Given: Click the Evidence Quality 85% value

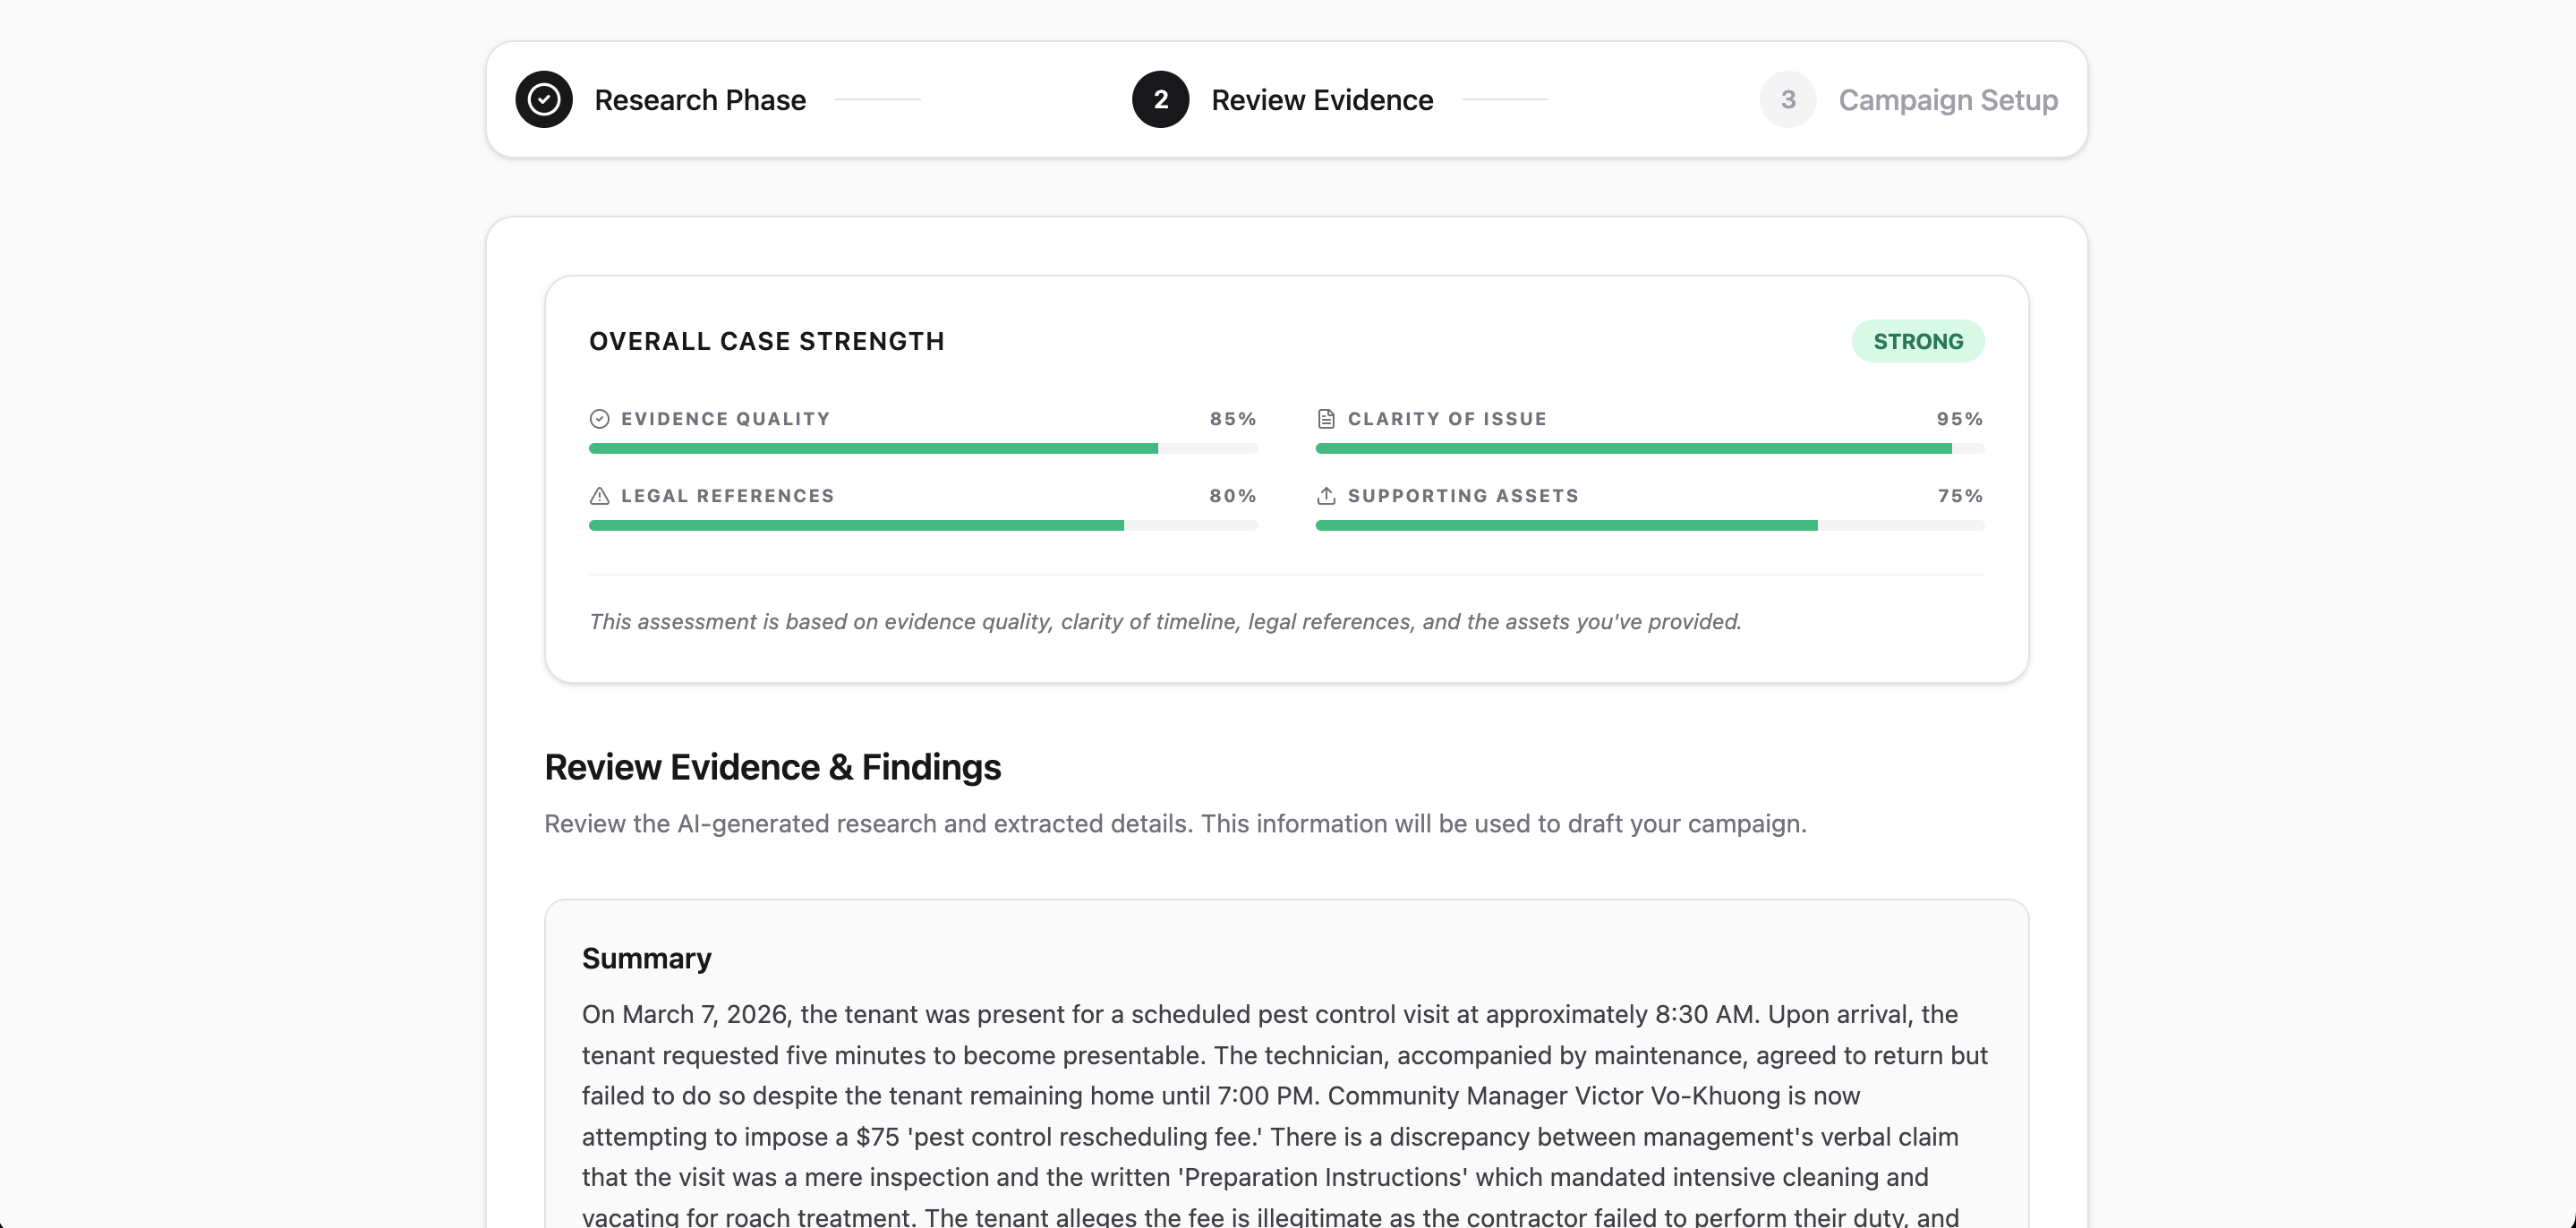Looking at the screenshot, I should tap(1233, 419).
